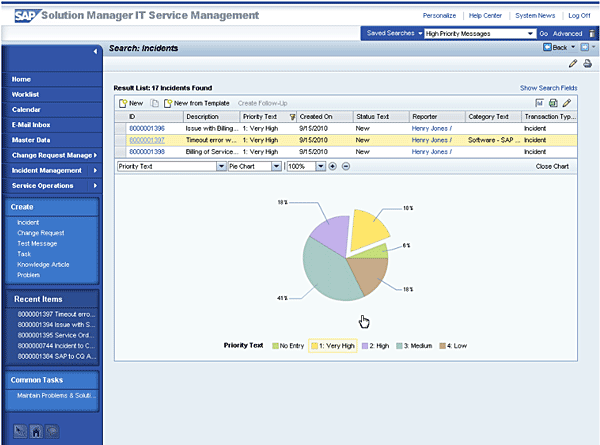Open the Priority Text chart field dropdown

[x=221, y=166]
